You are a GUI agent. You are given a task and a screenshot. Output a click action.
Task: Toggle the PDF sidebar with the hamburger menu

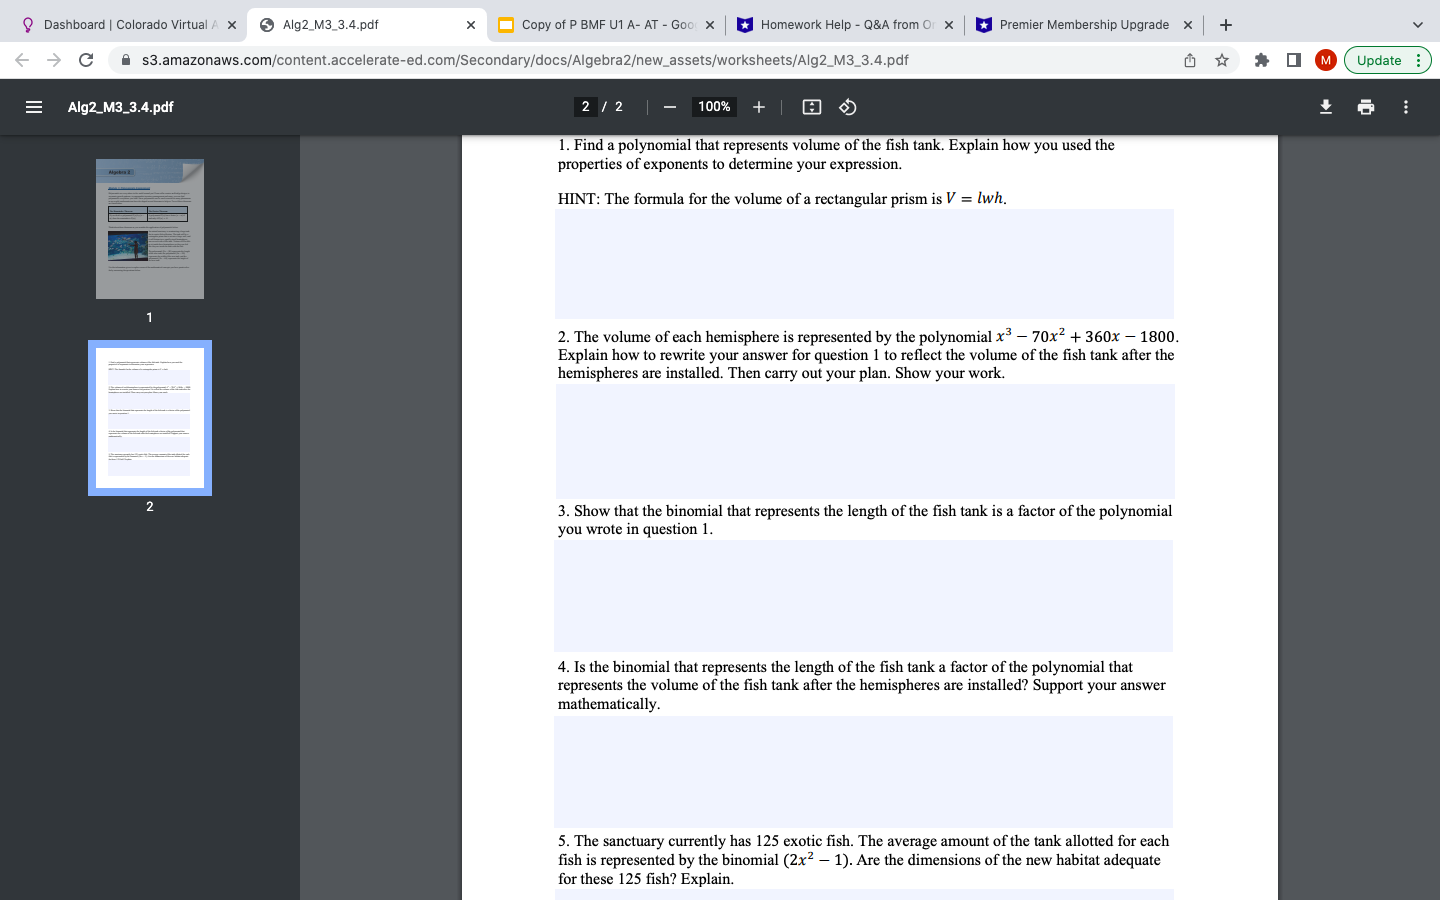click(36, 107)
